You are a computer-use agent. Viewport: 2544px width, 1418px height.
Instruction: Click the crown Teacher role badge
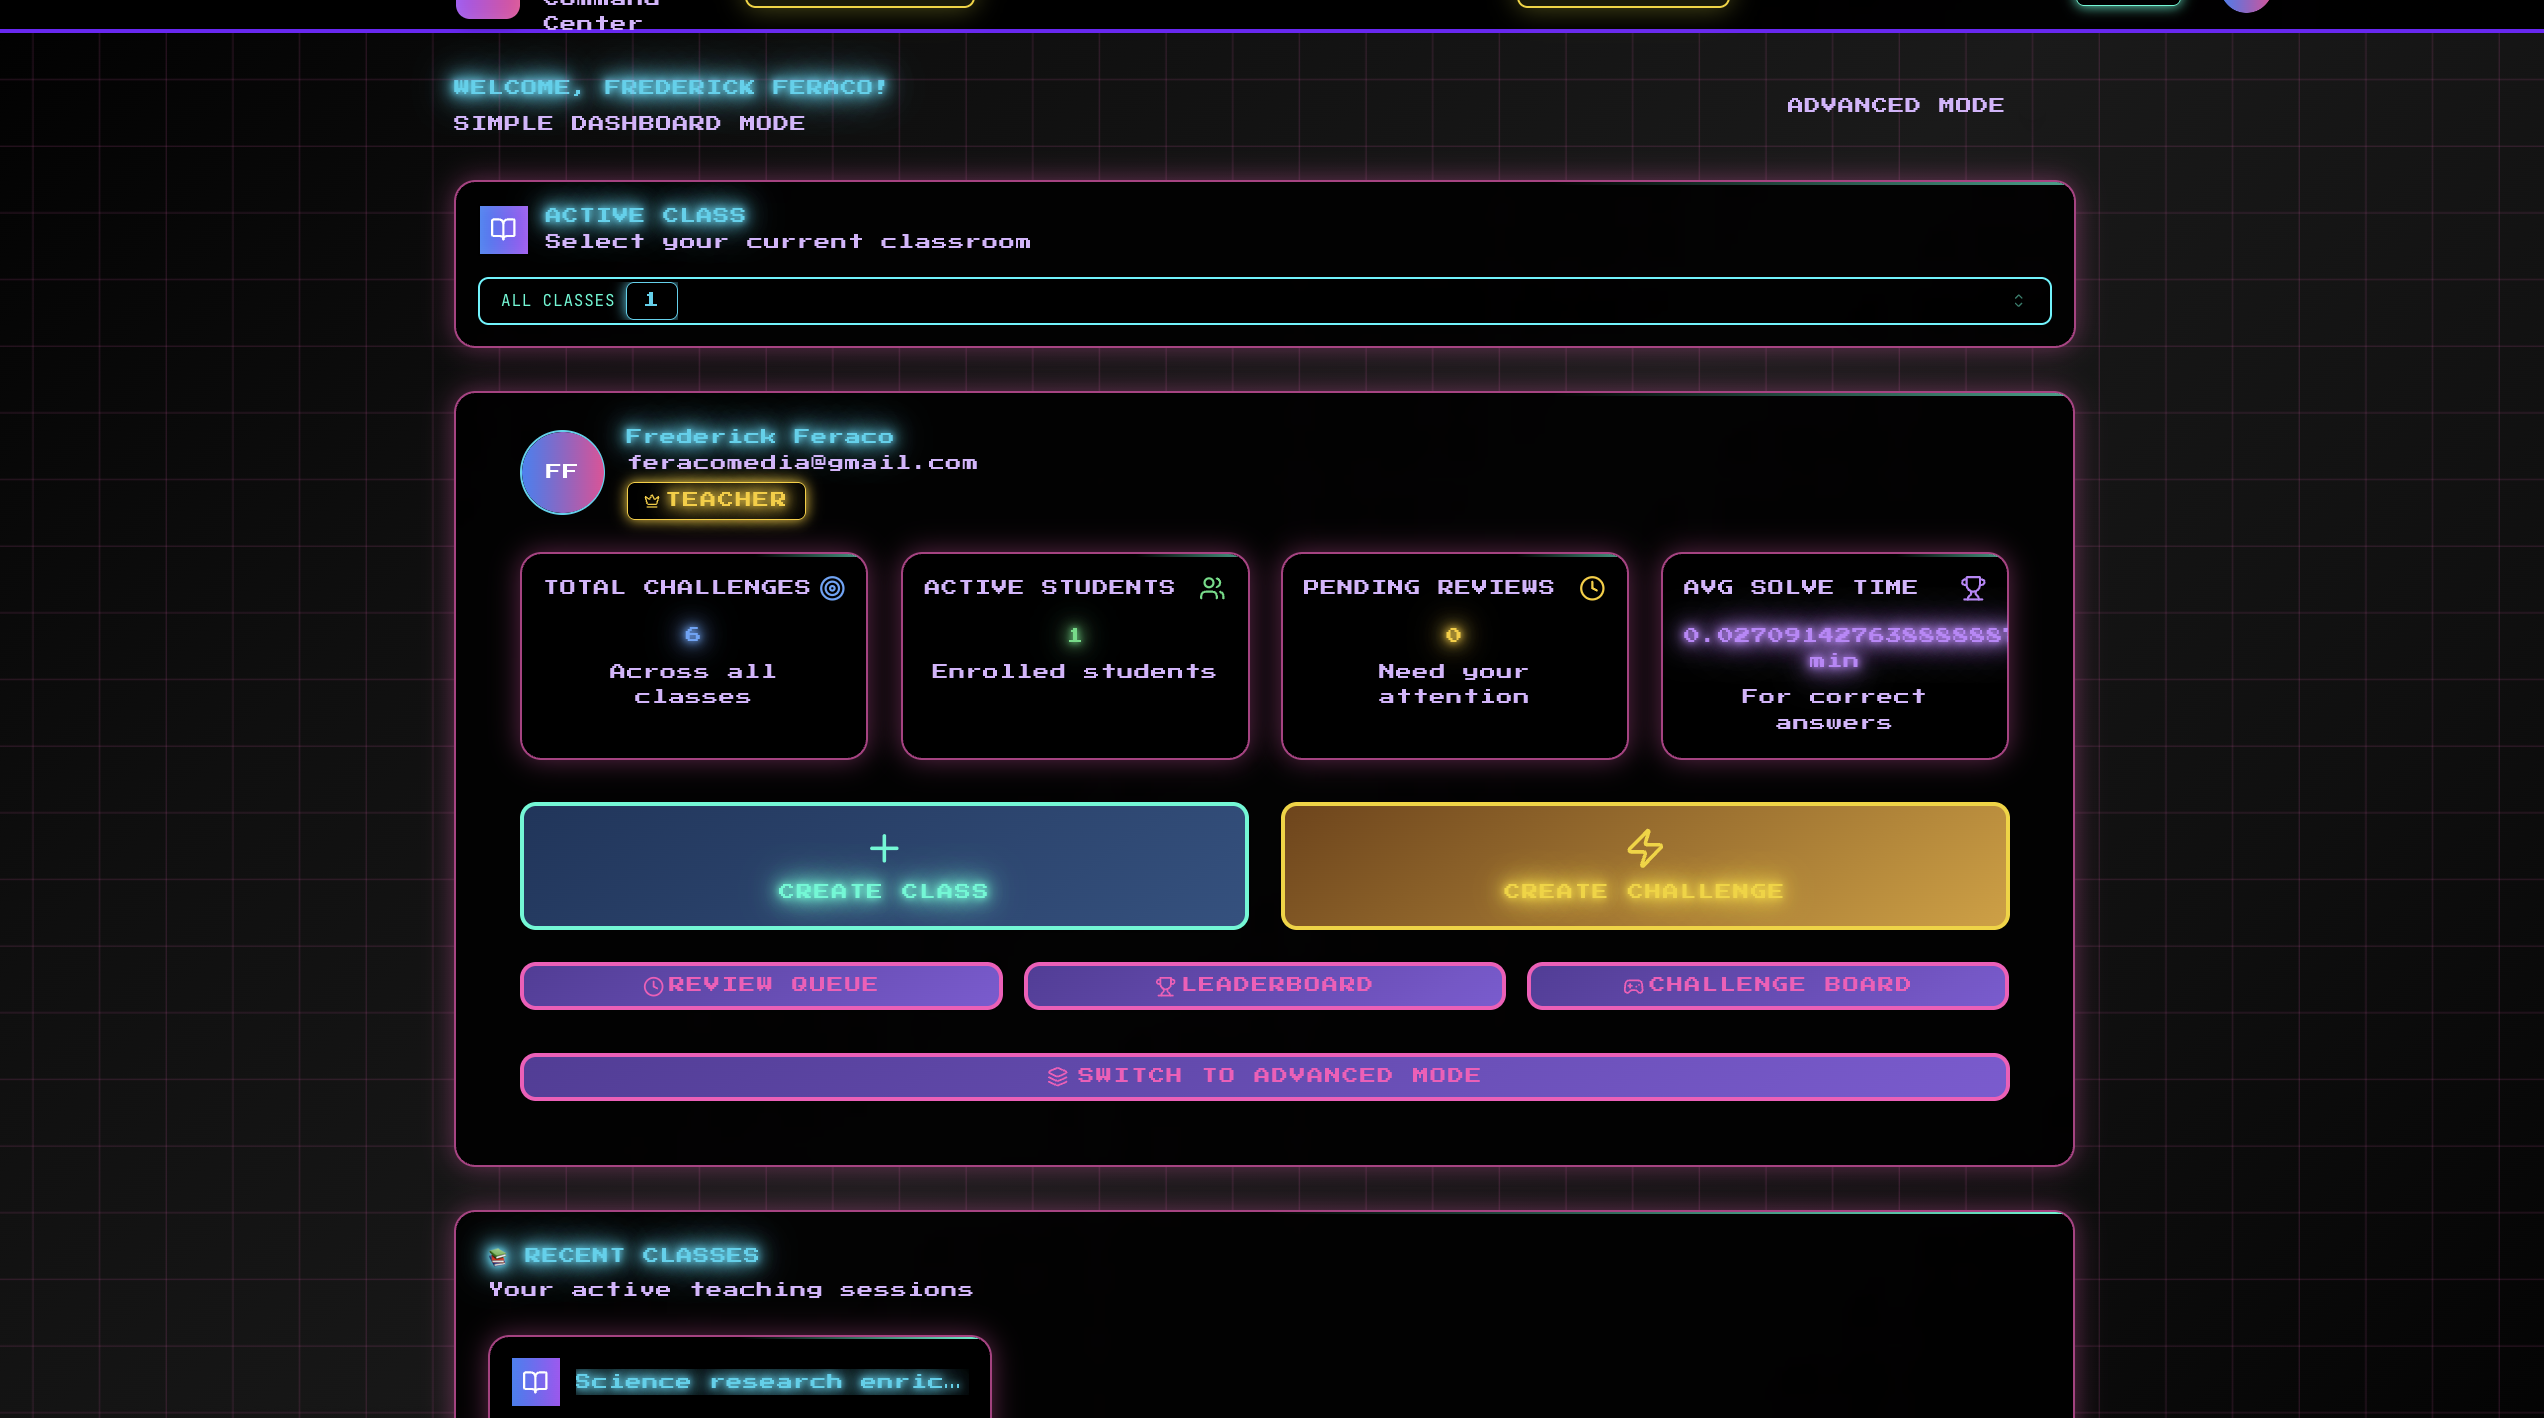716,500
